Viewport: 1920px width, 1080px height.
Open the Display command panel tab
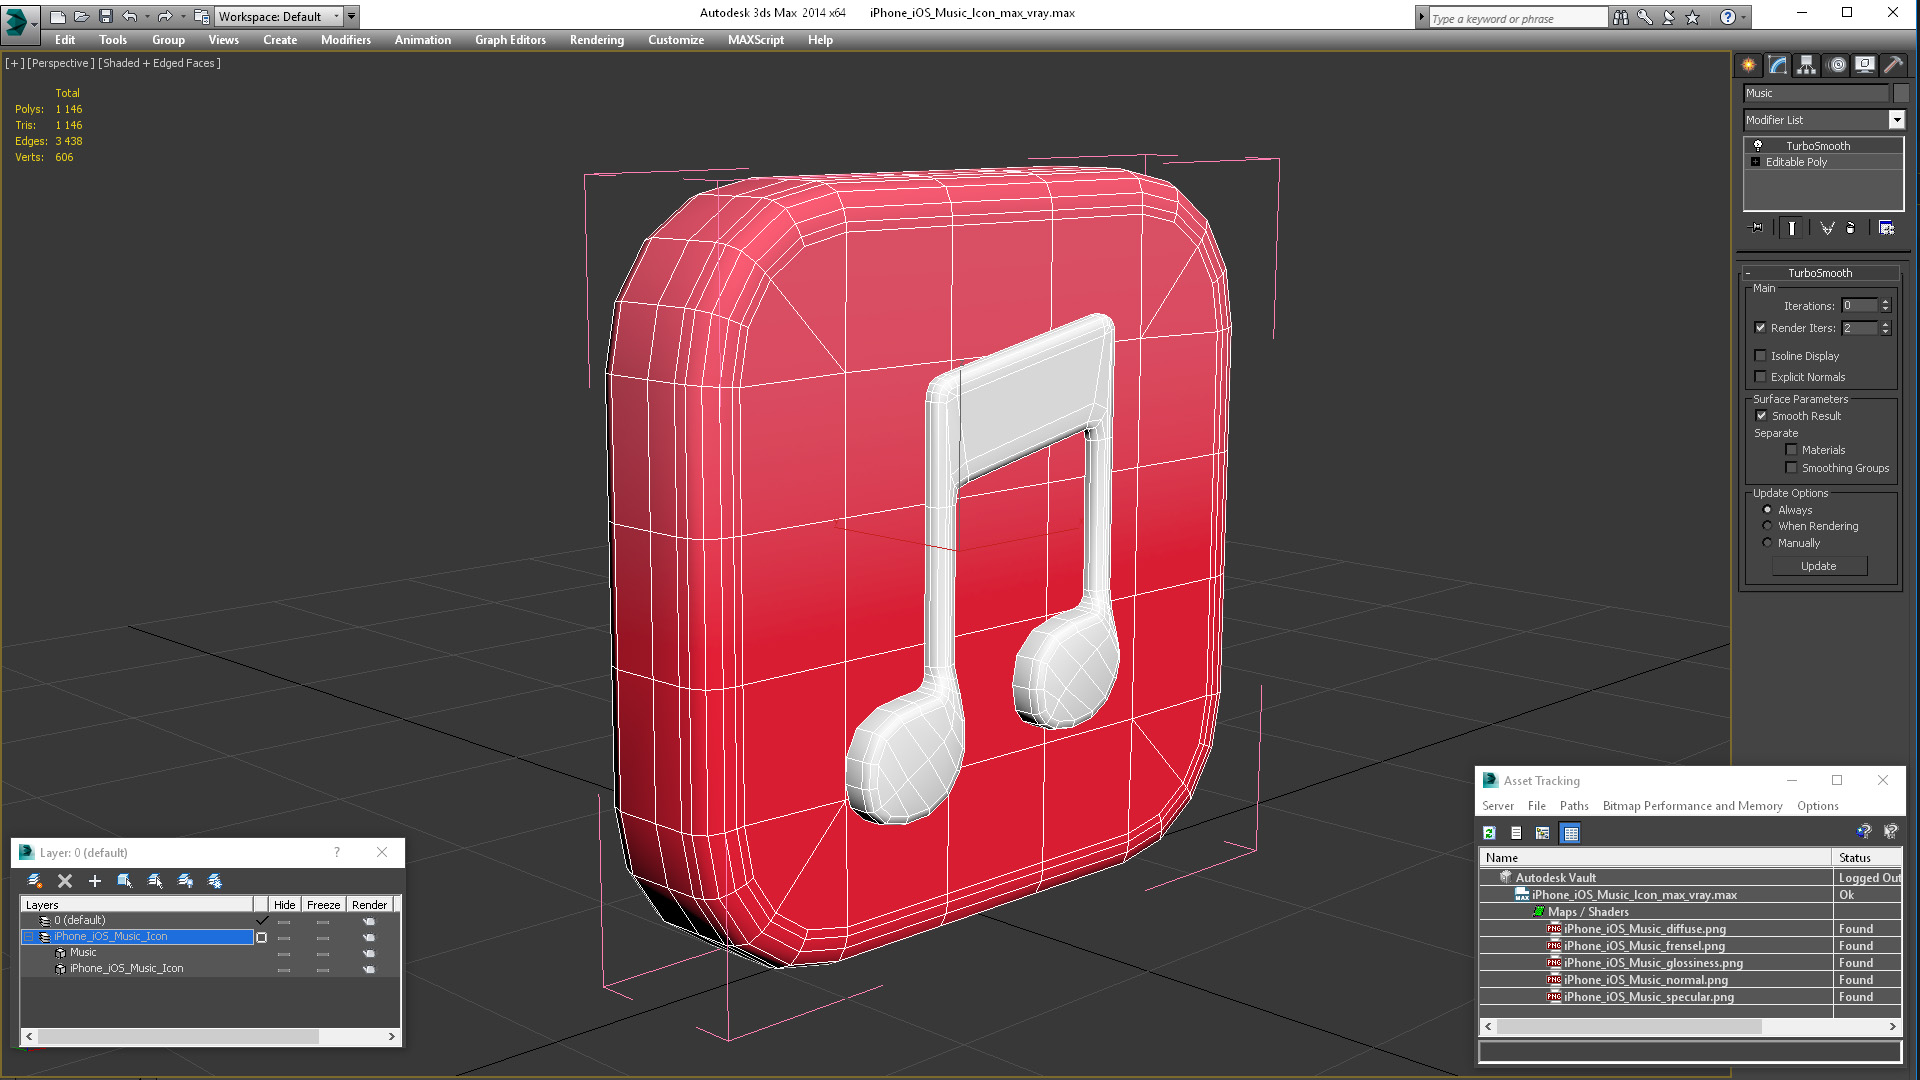tap(1865, 65)
